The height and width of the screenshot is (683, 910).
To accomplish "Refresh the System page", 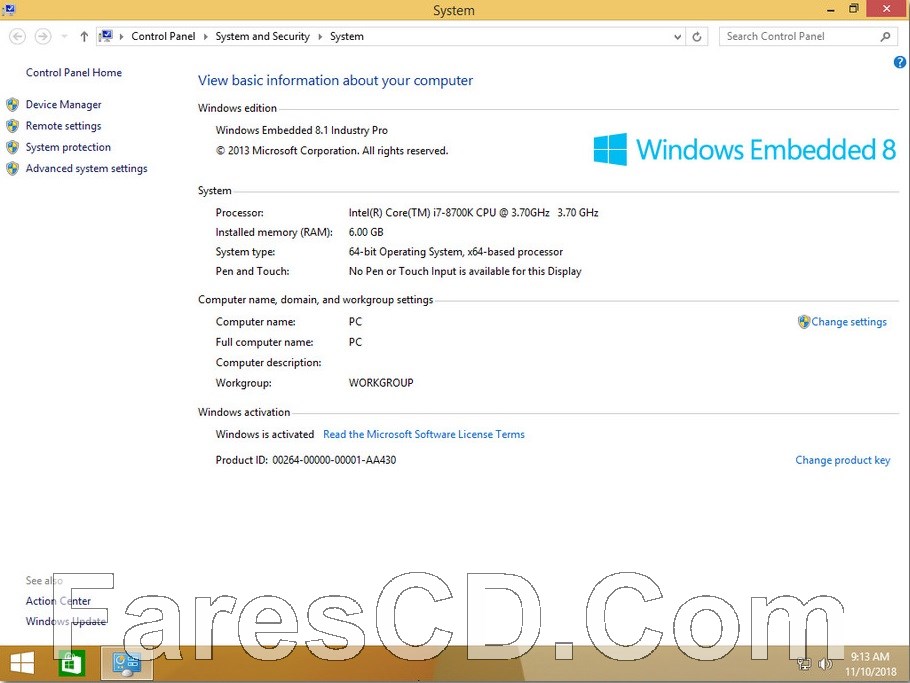I will click(x=697, y=37).
